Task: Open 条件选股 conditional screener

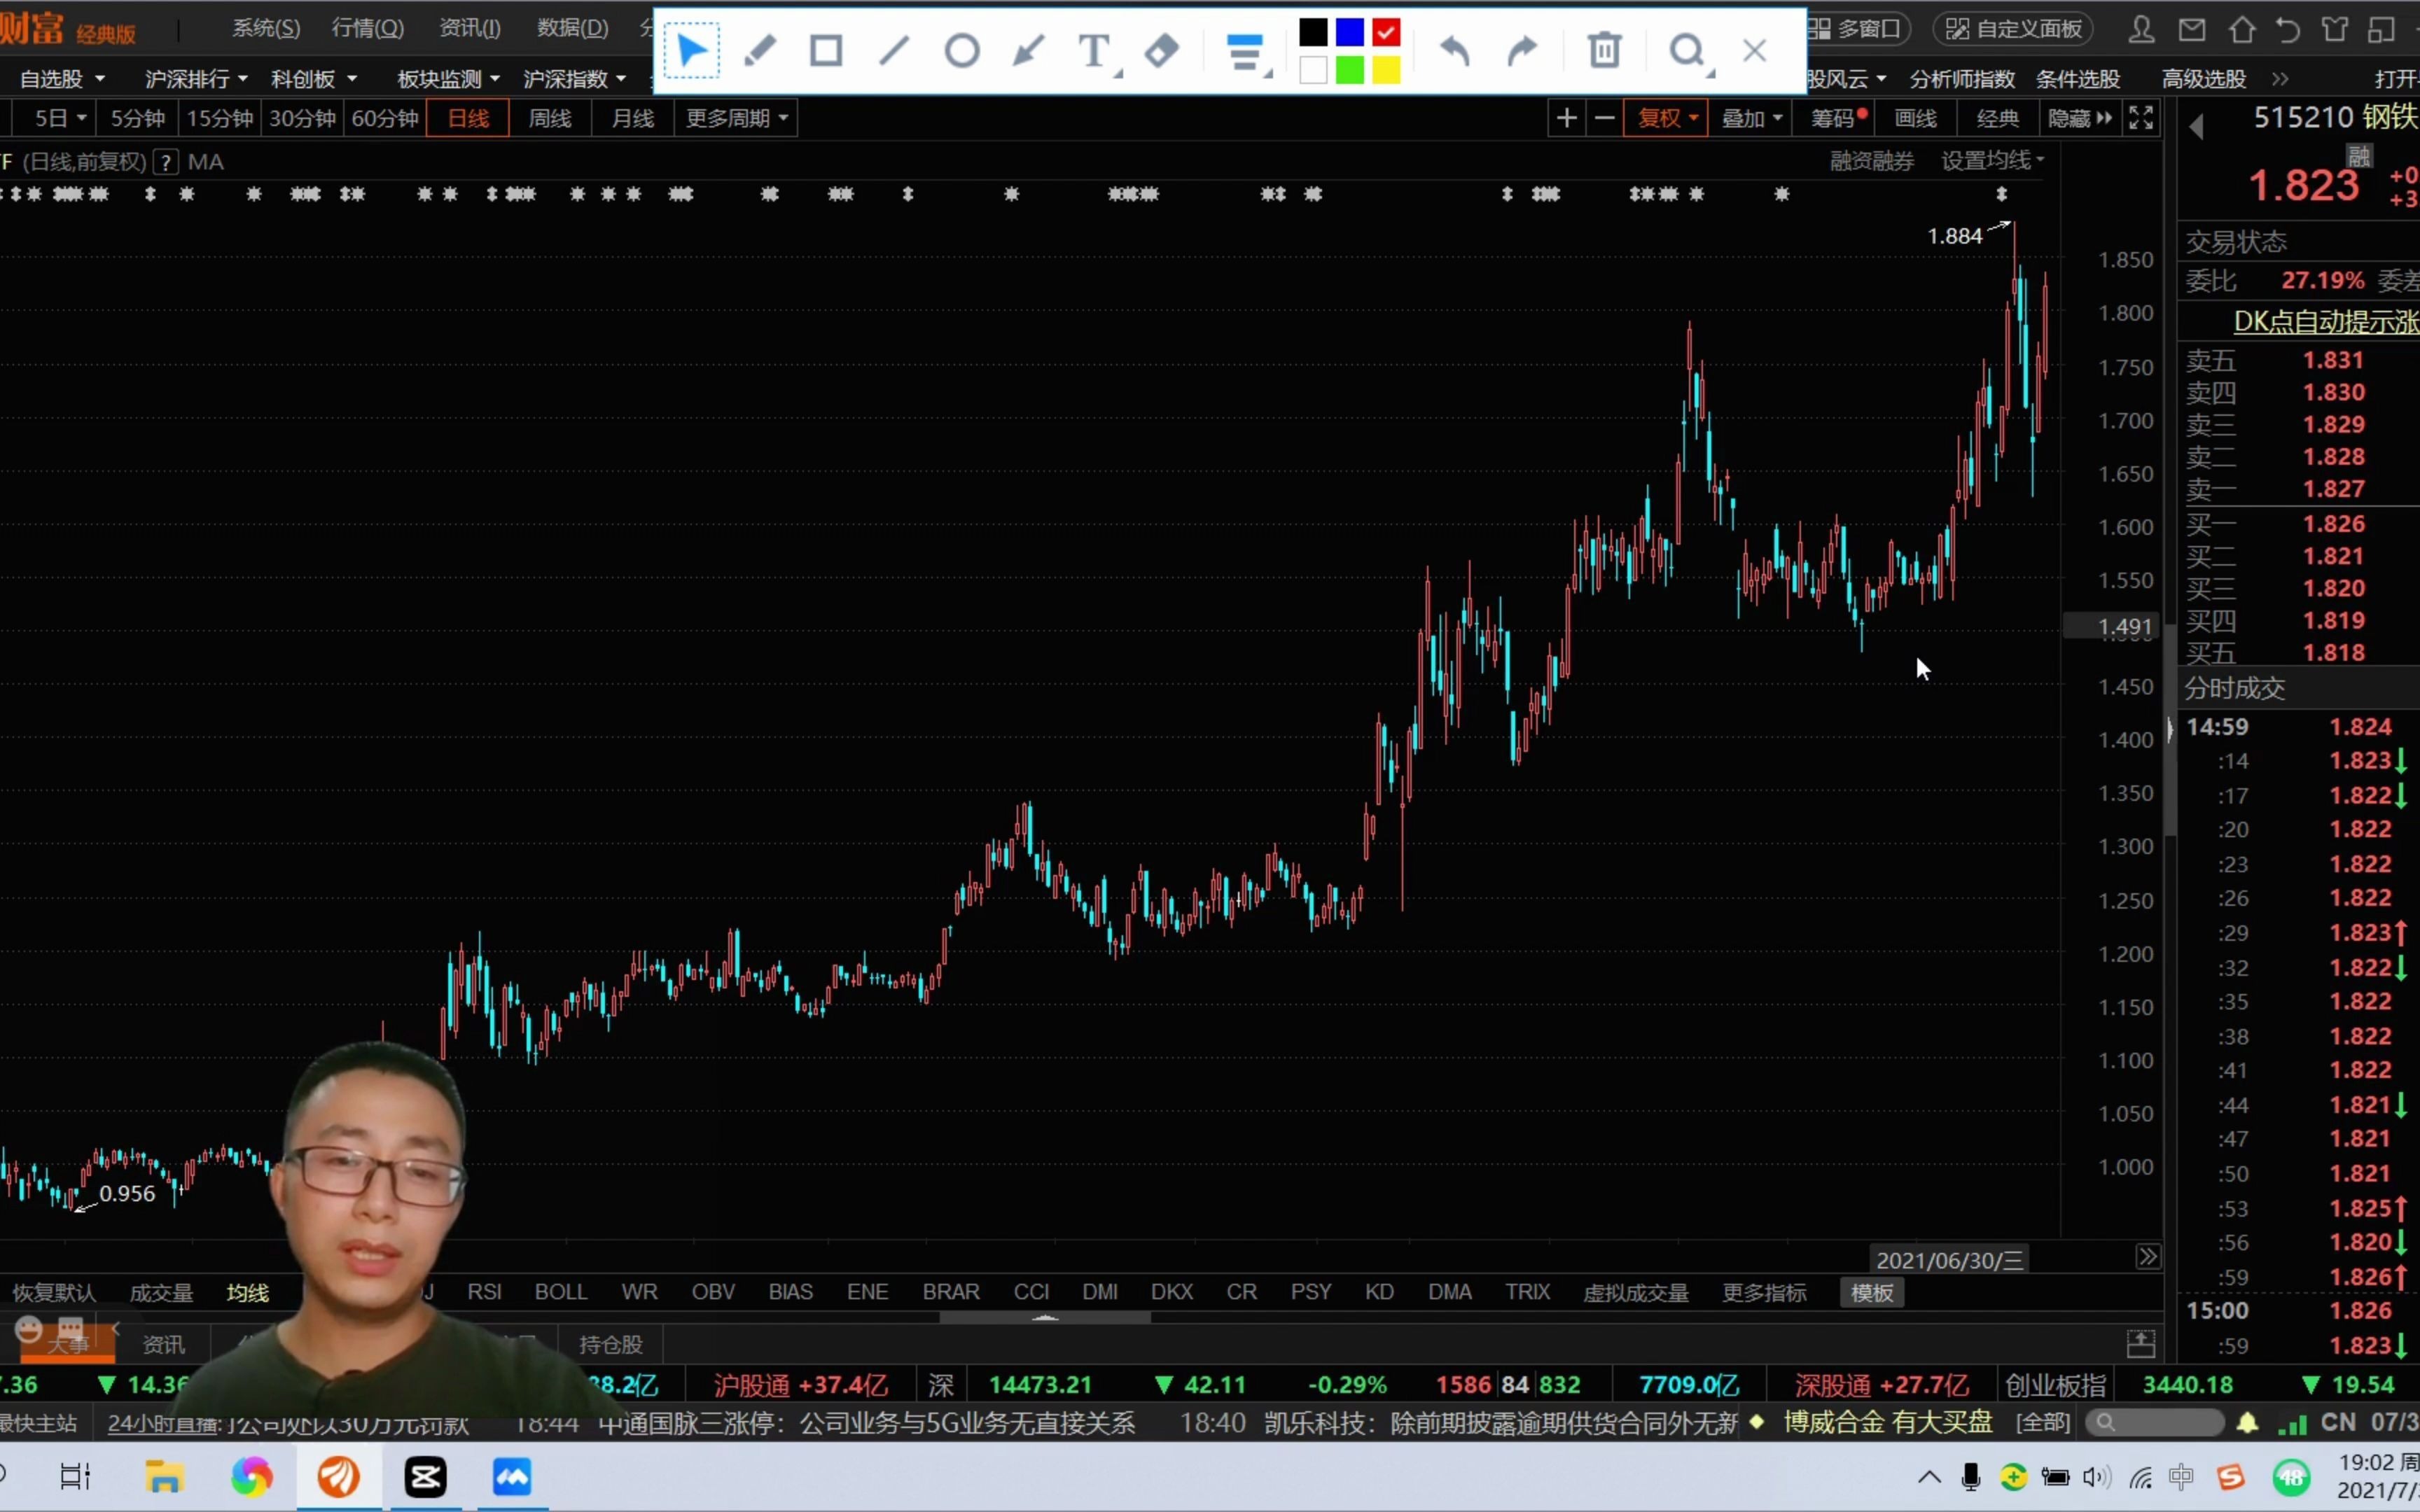Action: 2078,78
